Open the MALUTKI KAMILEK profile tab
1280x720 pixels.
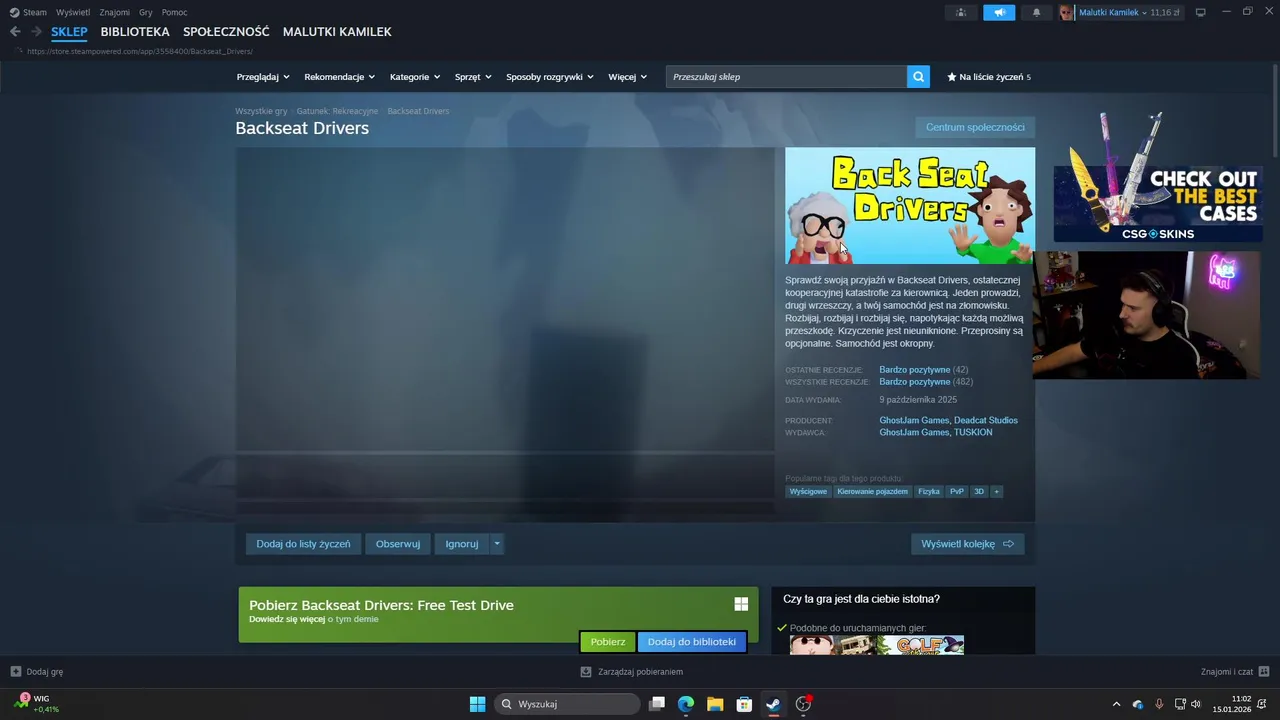[x=337, y=32]
